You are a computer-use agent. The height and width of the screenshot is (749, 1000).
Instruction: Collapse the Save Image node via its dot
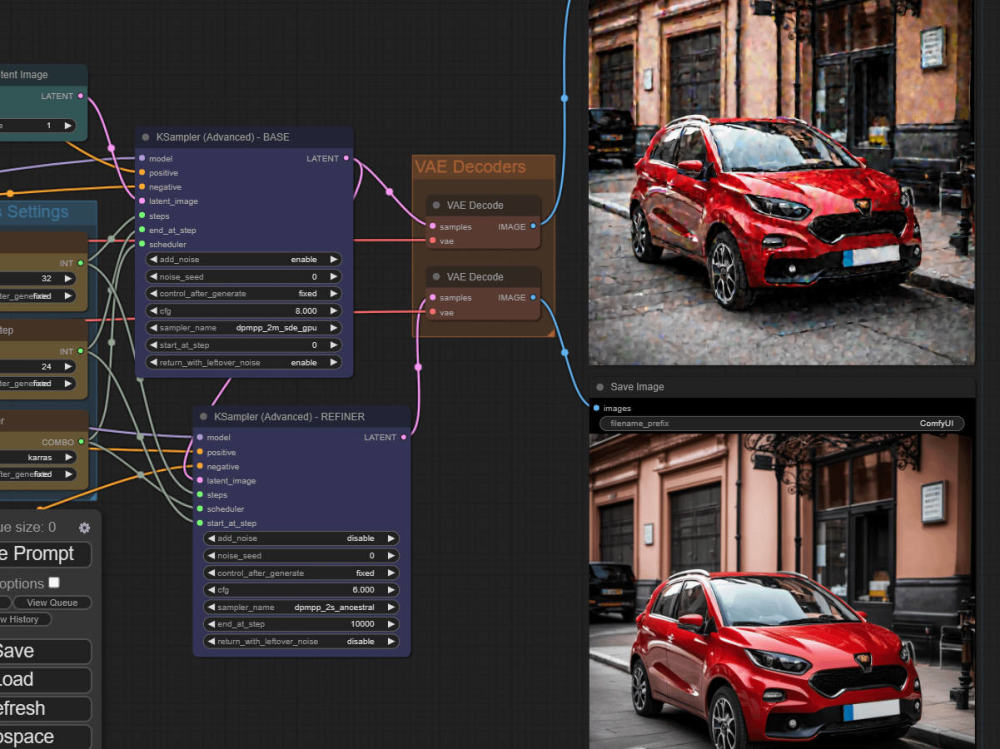point(600,387)
